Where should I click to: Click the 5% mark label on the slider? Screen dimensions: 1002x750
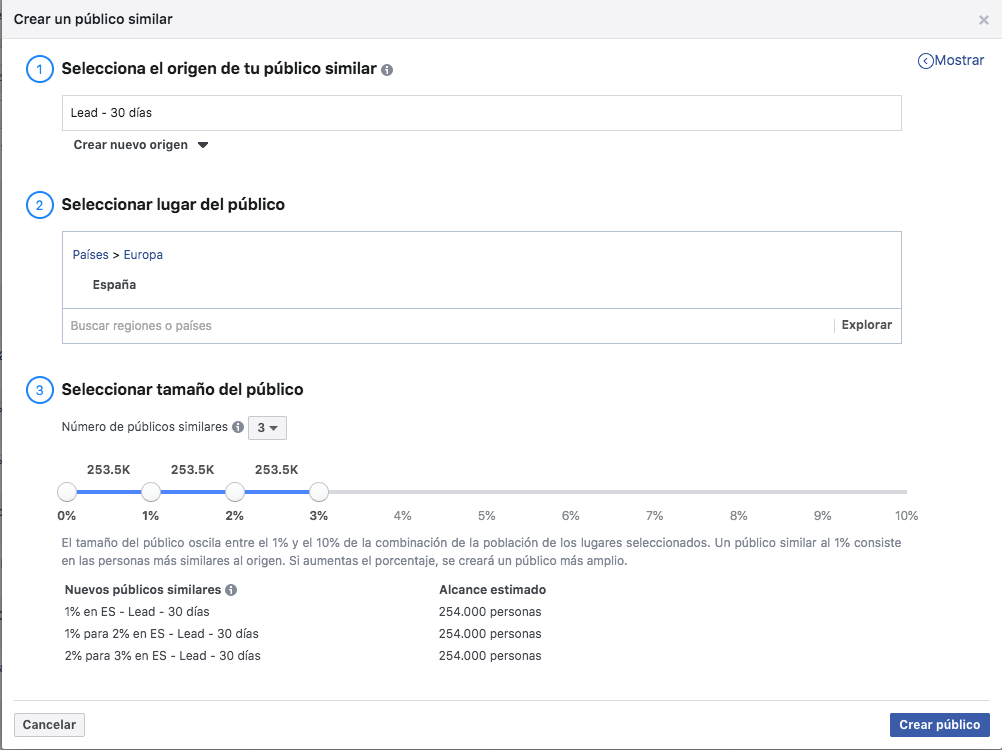[486, 516]
